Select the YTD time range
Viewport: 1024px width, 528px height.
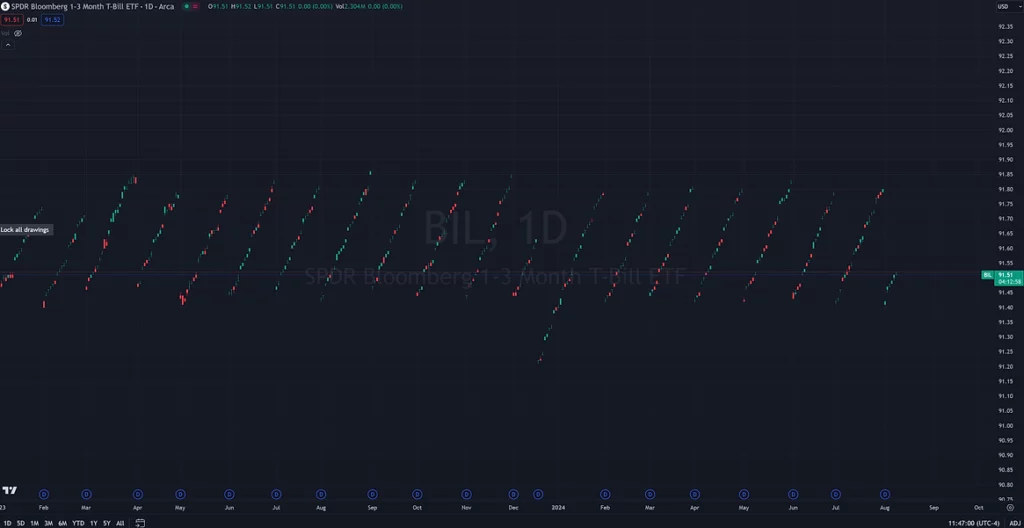pyautogui.click(x=78, y=523)
